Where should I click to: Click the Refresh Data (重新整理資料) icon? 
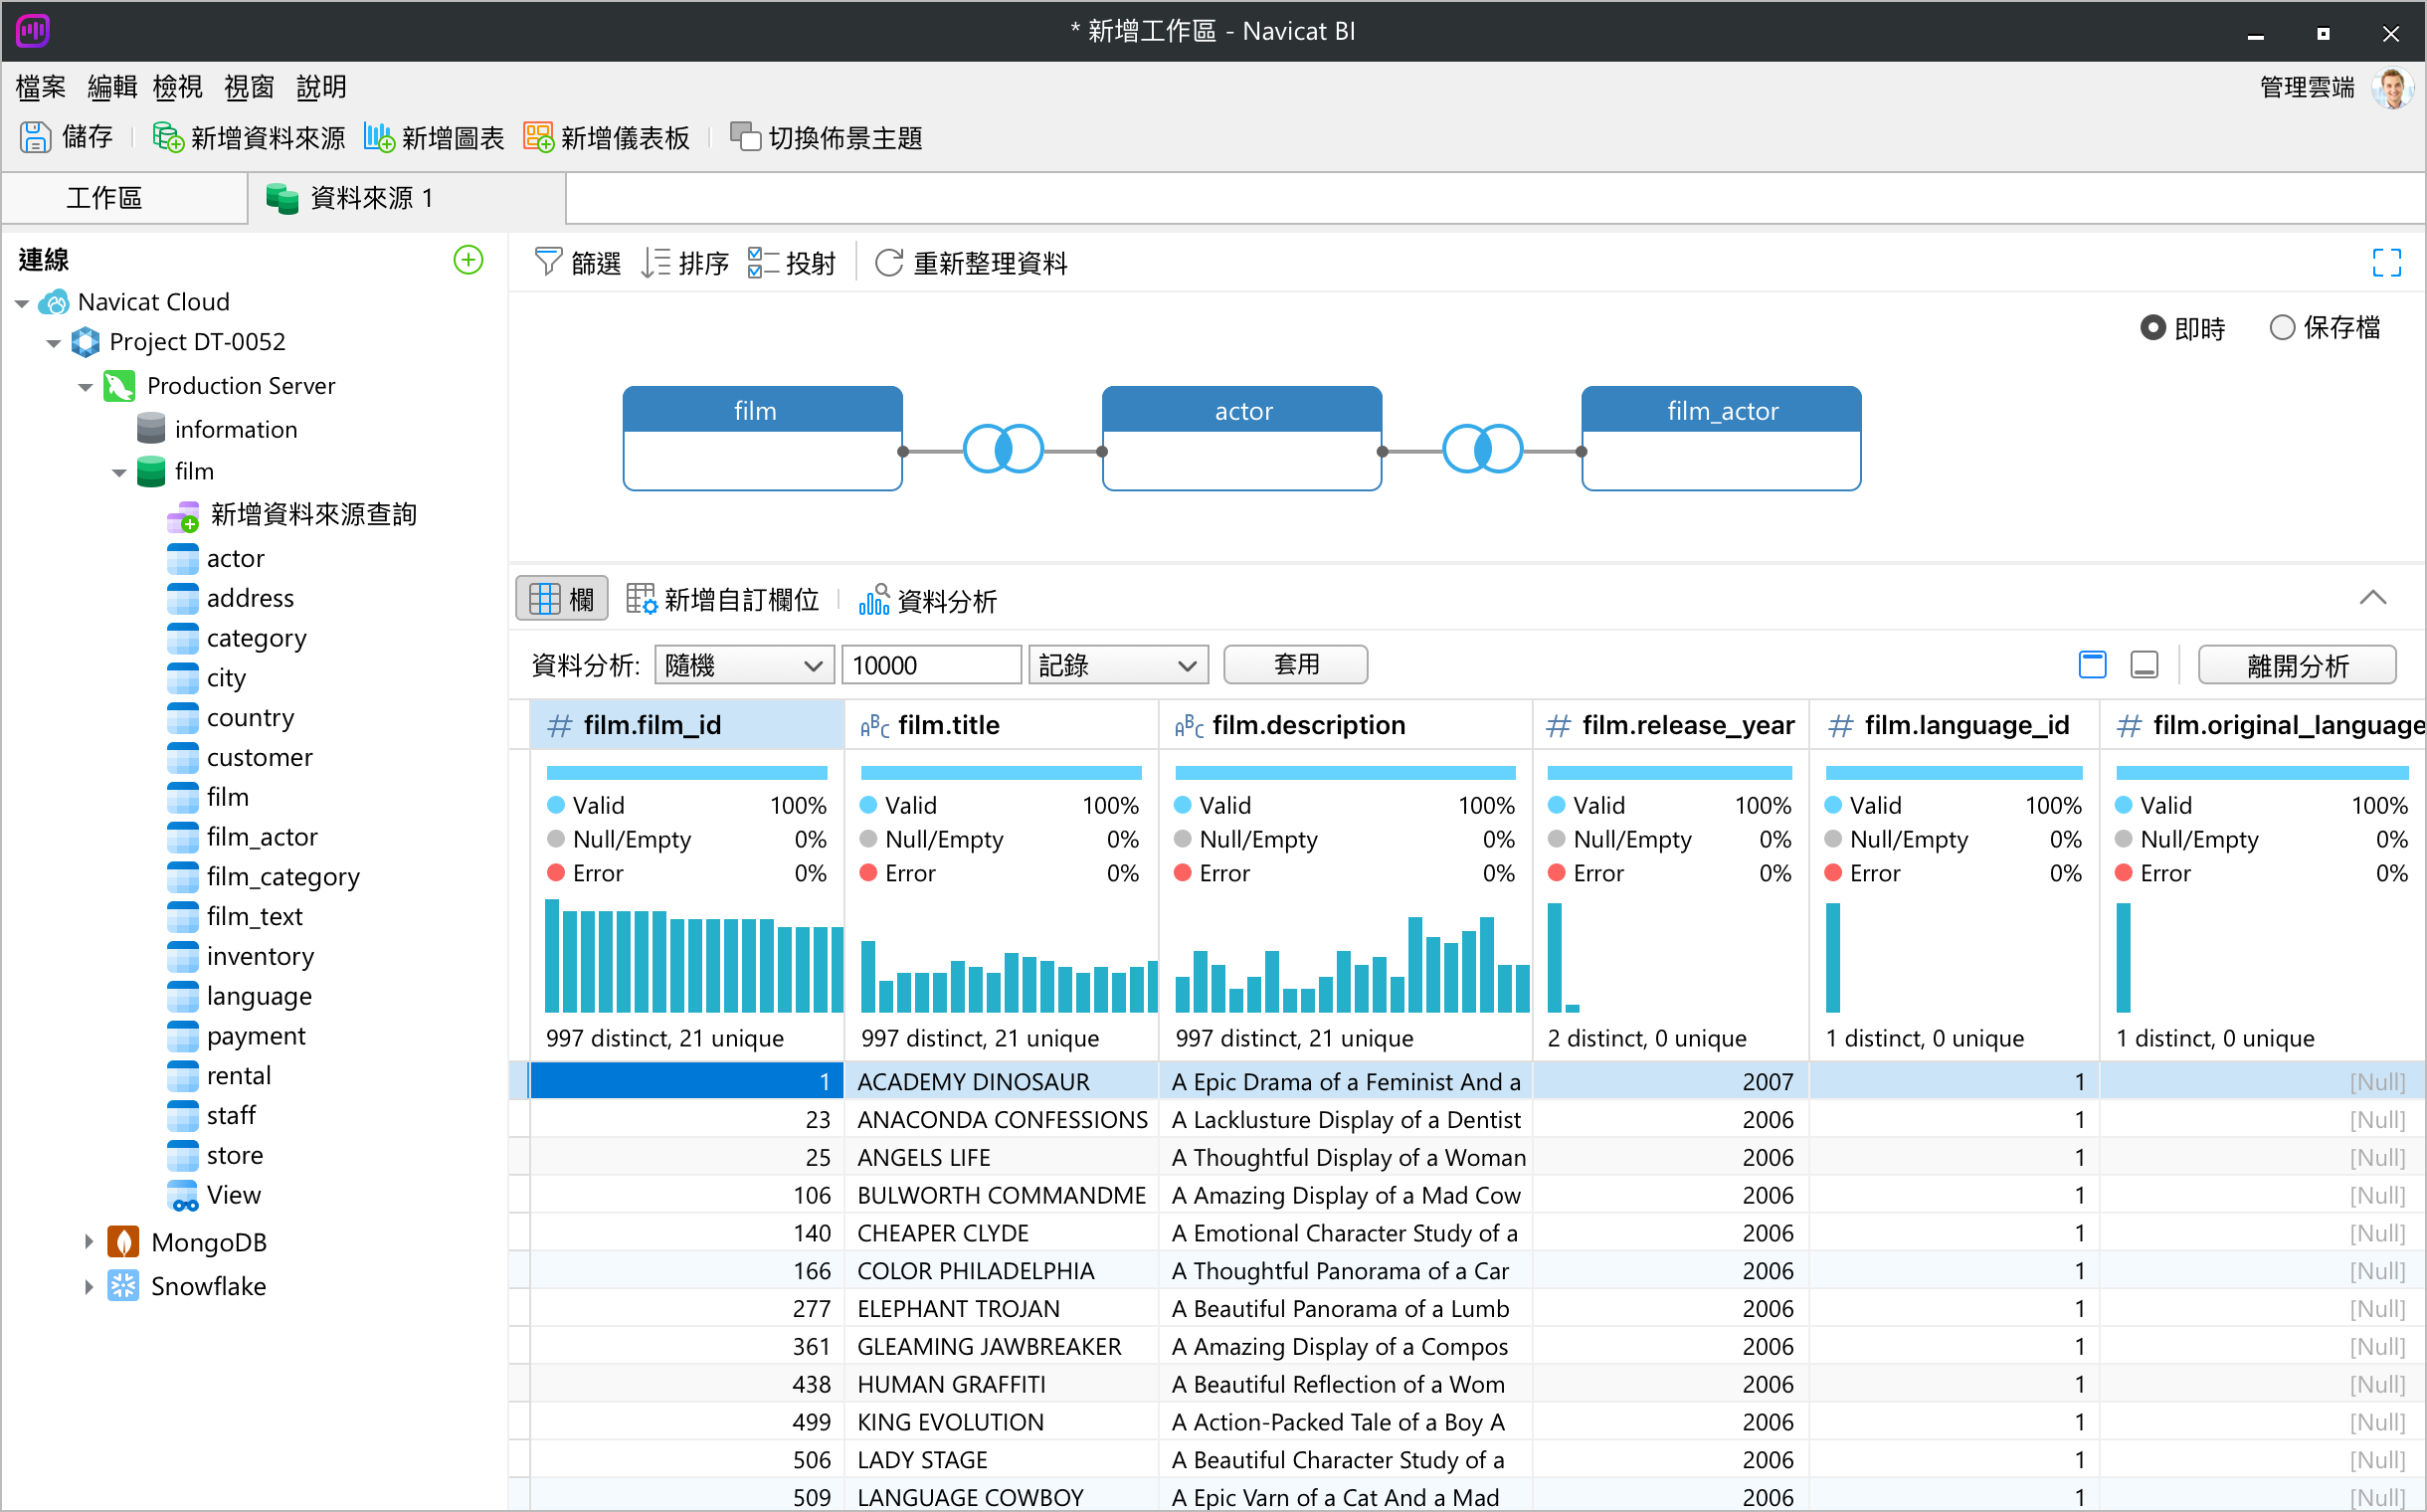[888, 263]
